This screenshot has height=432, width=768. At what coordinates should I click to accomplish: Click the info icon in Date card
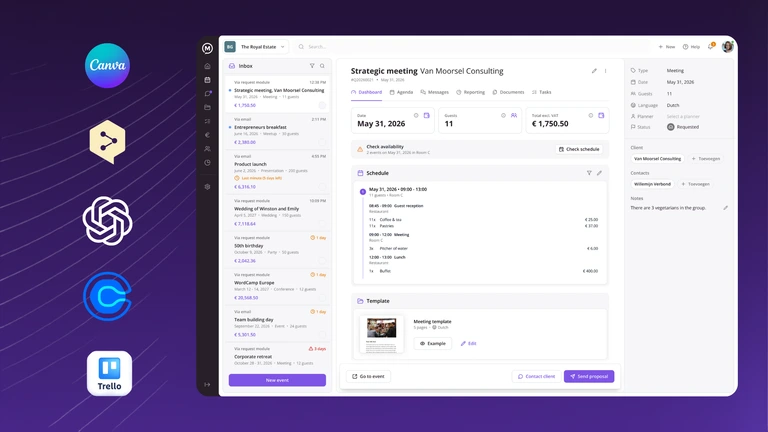tap(416, 116)
